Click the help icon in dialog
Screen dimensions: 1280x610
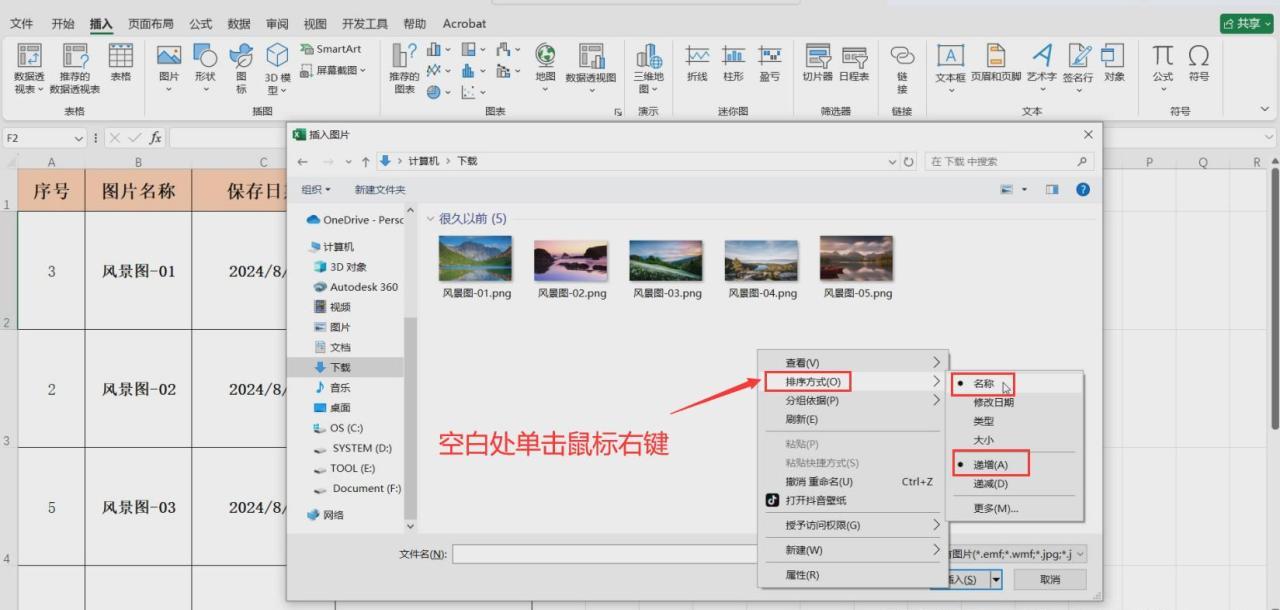[1082, 189]
